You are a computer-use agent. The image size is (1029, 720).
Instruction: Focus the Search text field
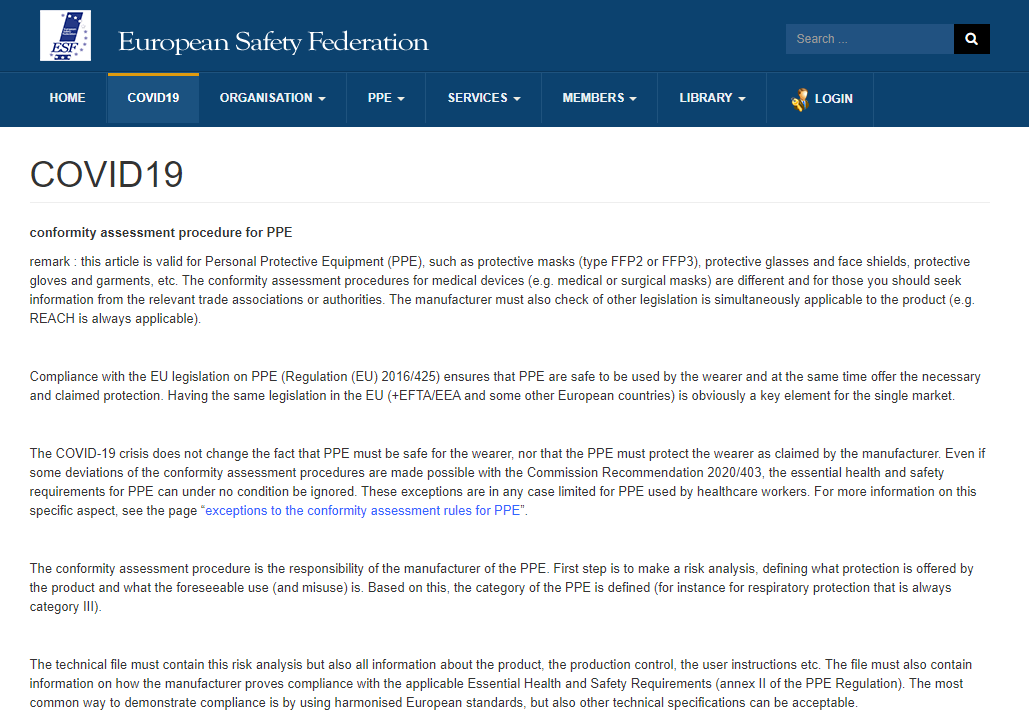(x=869, y=39)
